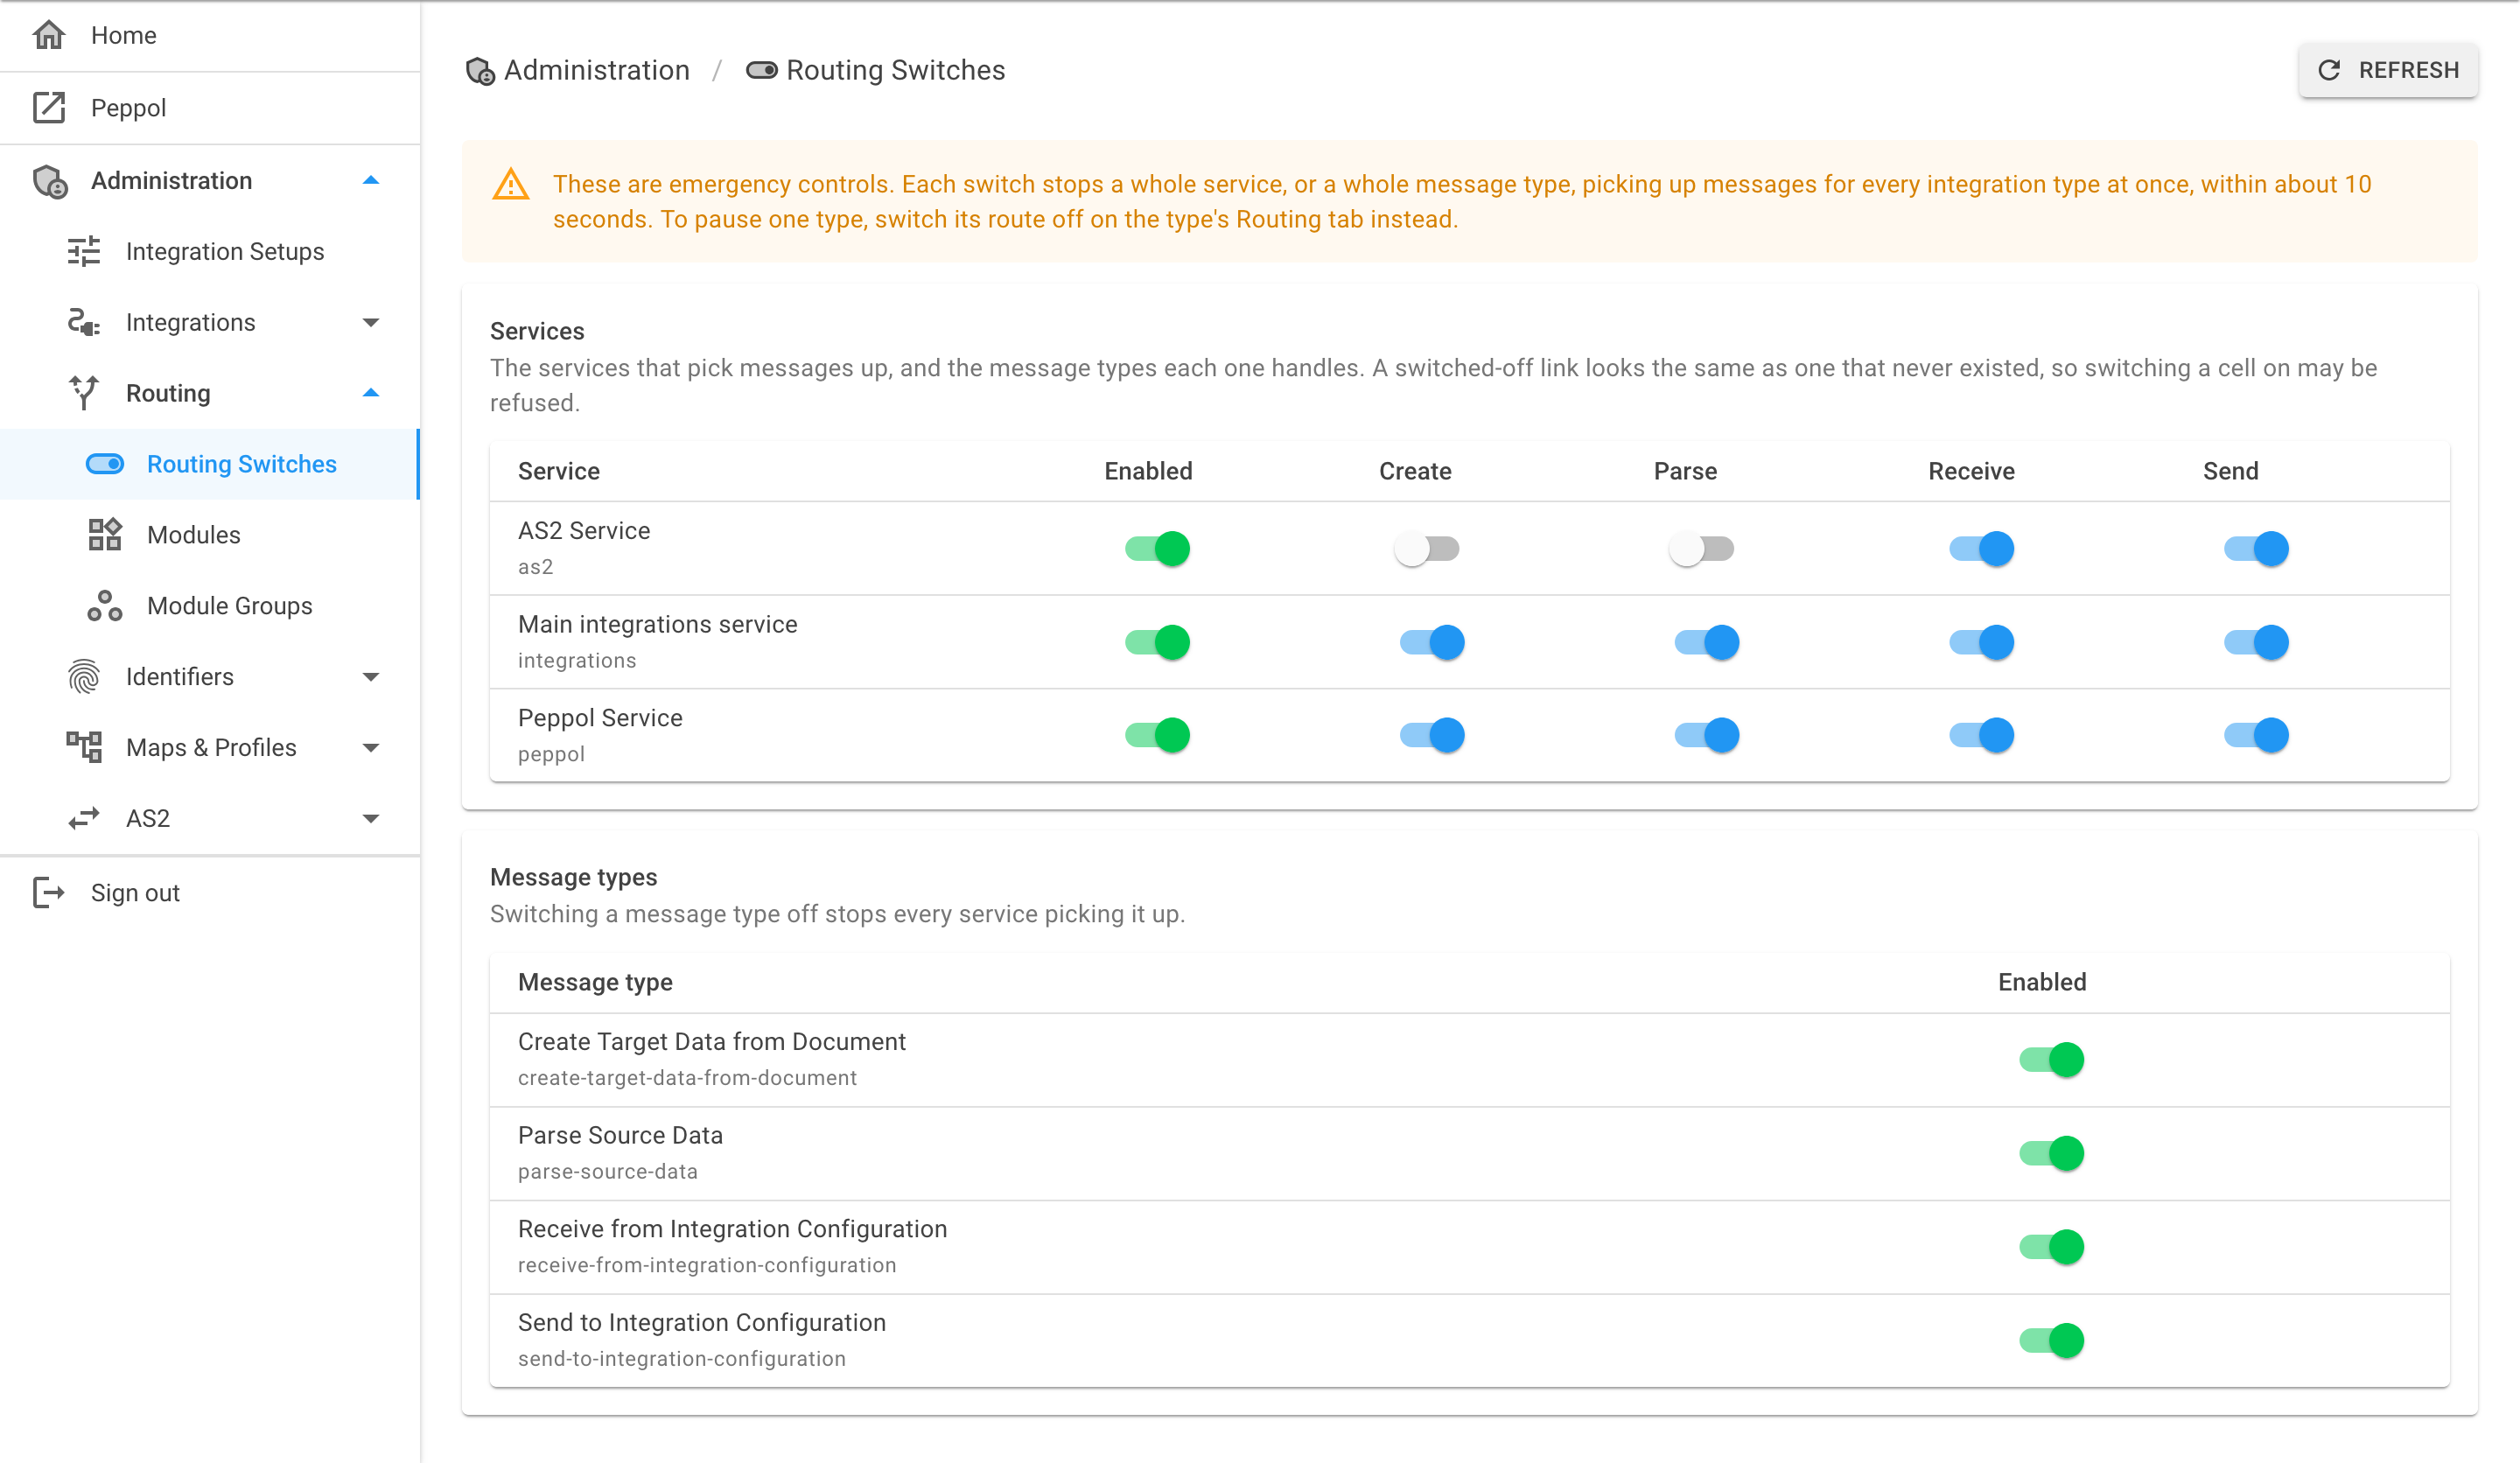Image resolution: width=2520 pixels, height=1463 pixels.
Task: Toggle Receive for Peppol Service
Action: pyautogui.click(x=1981, y=735)
